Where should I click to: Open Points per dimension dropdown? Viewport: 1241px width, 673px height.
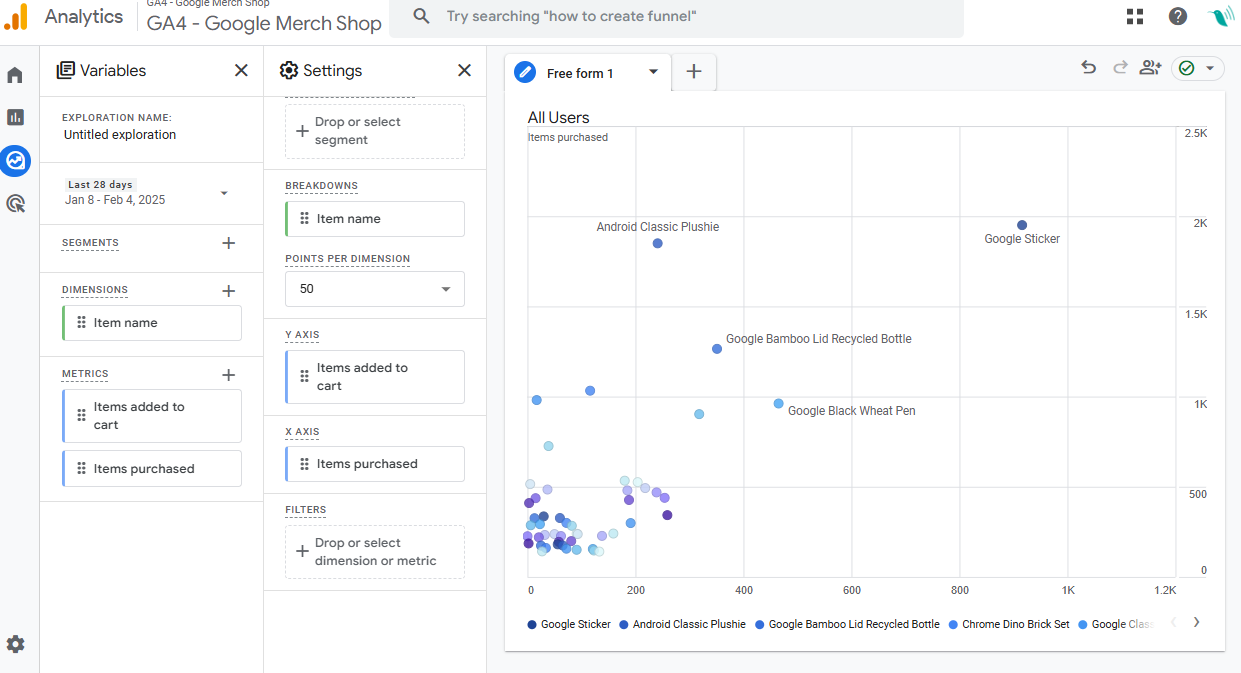[x=375, y=289]
